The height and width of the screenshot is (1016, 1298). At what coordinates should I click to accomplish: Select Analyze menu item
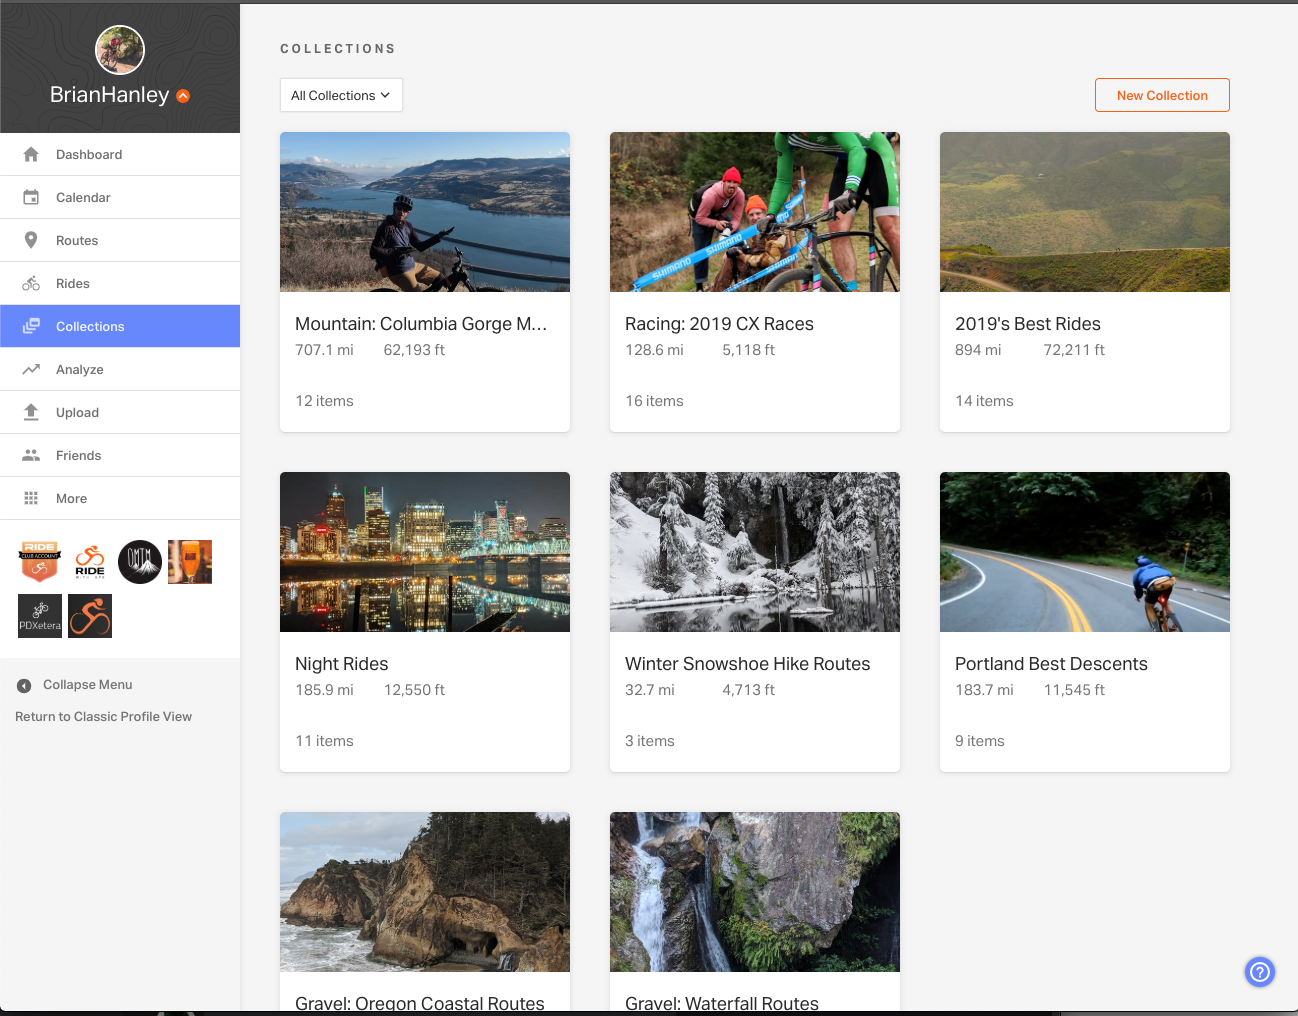pos(120,369)
